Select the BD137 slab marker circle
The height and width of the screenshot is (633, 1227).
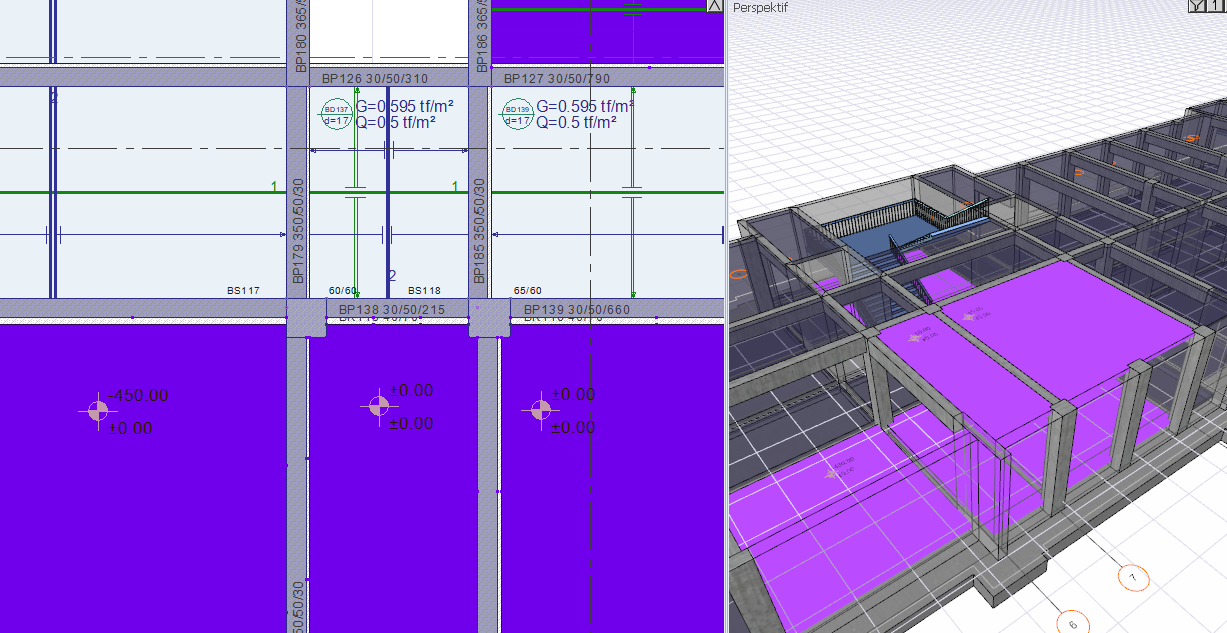pyautogui.click(x=335, y=115)
